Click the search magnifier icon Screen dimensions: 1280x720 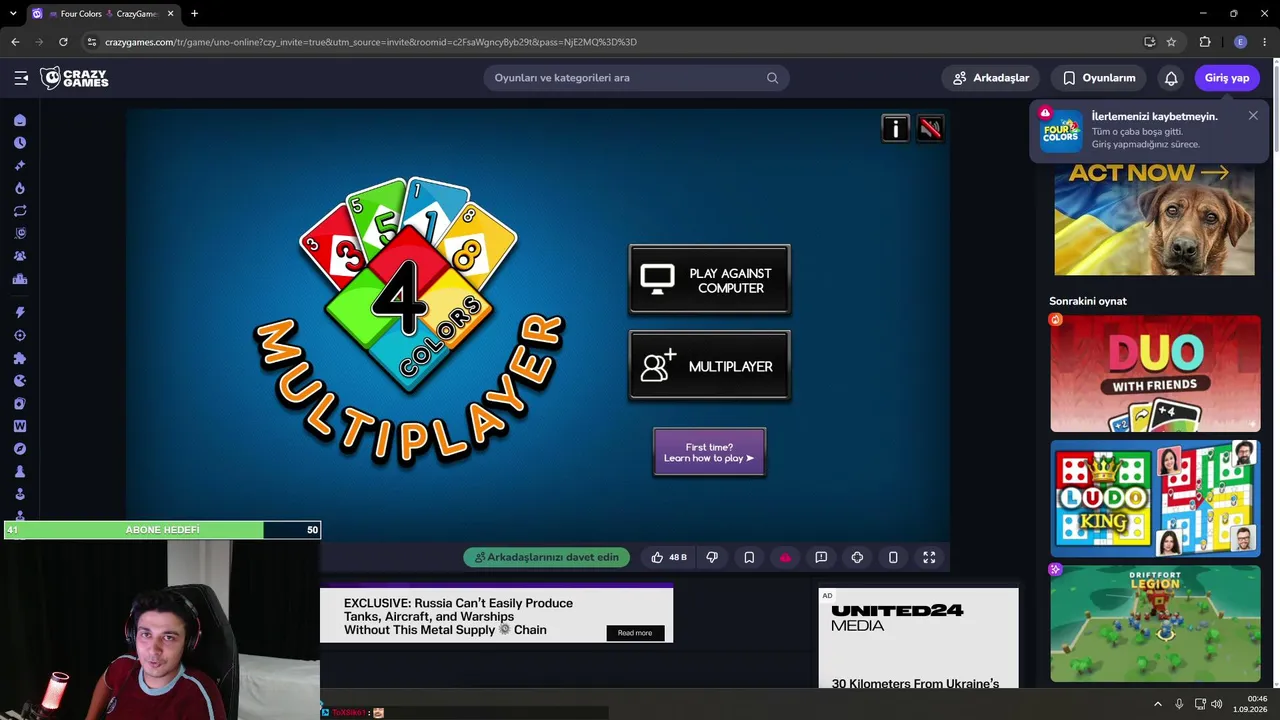[x=772, y=78]
